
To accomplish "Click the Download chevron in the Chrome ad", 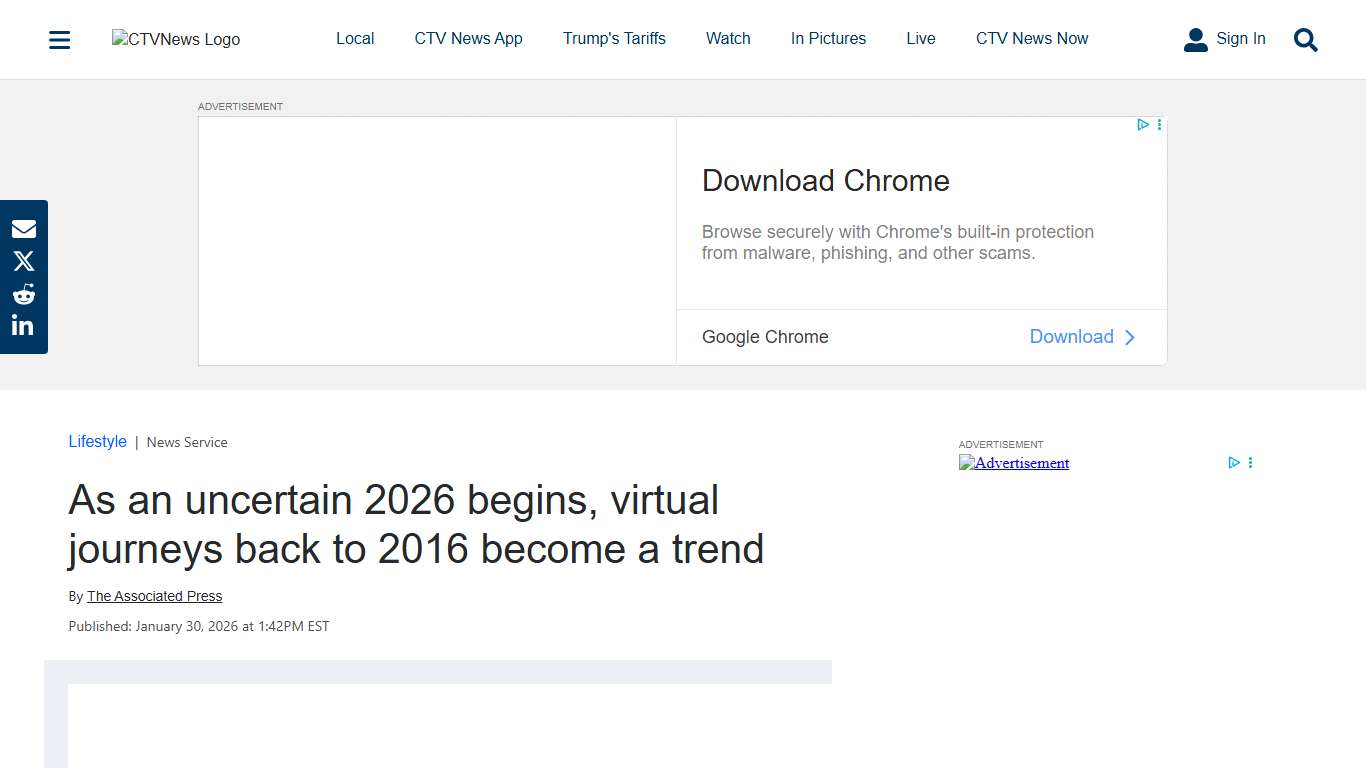I will [x=1130, y=337].
